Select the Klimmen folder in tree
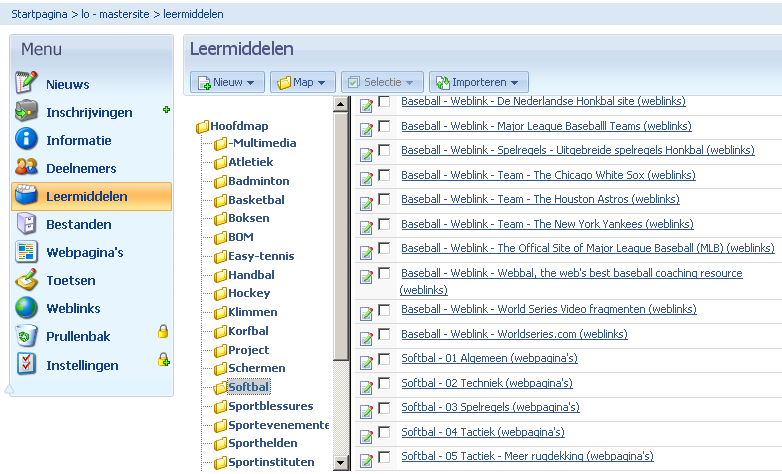The image size is (782, 474). click(x=252, y=312)
